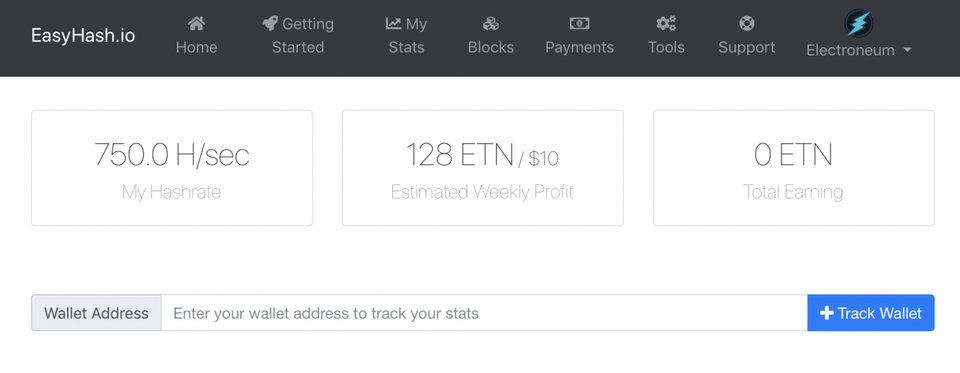The image size is (960, 373).
Task: Click the EasyHash.io brand link
Action: pyautogui.click(x=83, y=35)
